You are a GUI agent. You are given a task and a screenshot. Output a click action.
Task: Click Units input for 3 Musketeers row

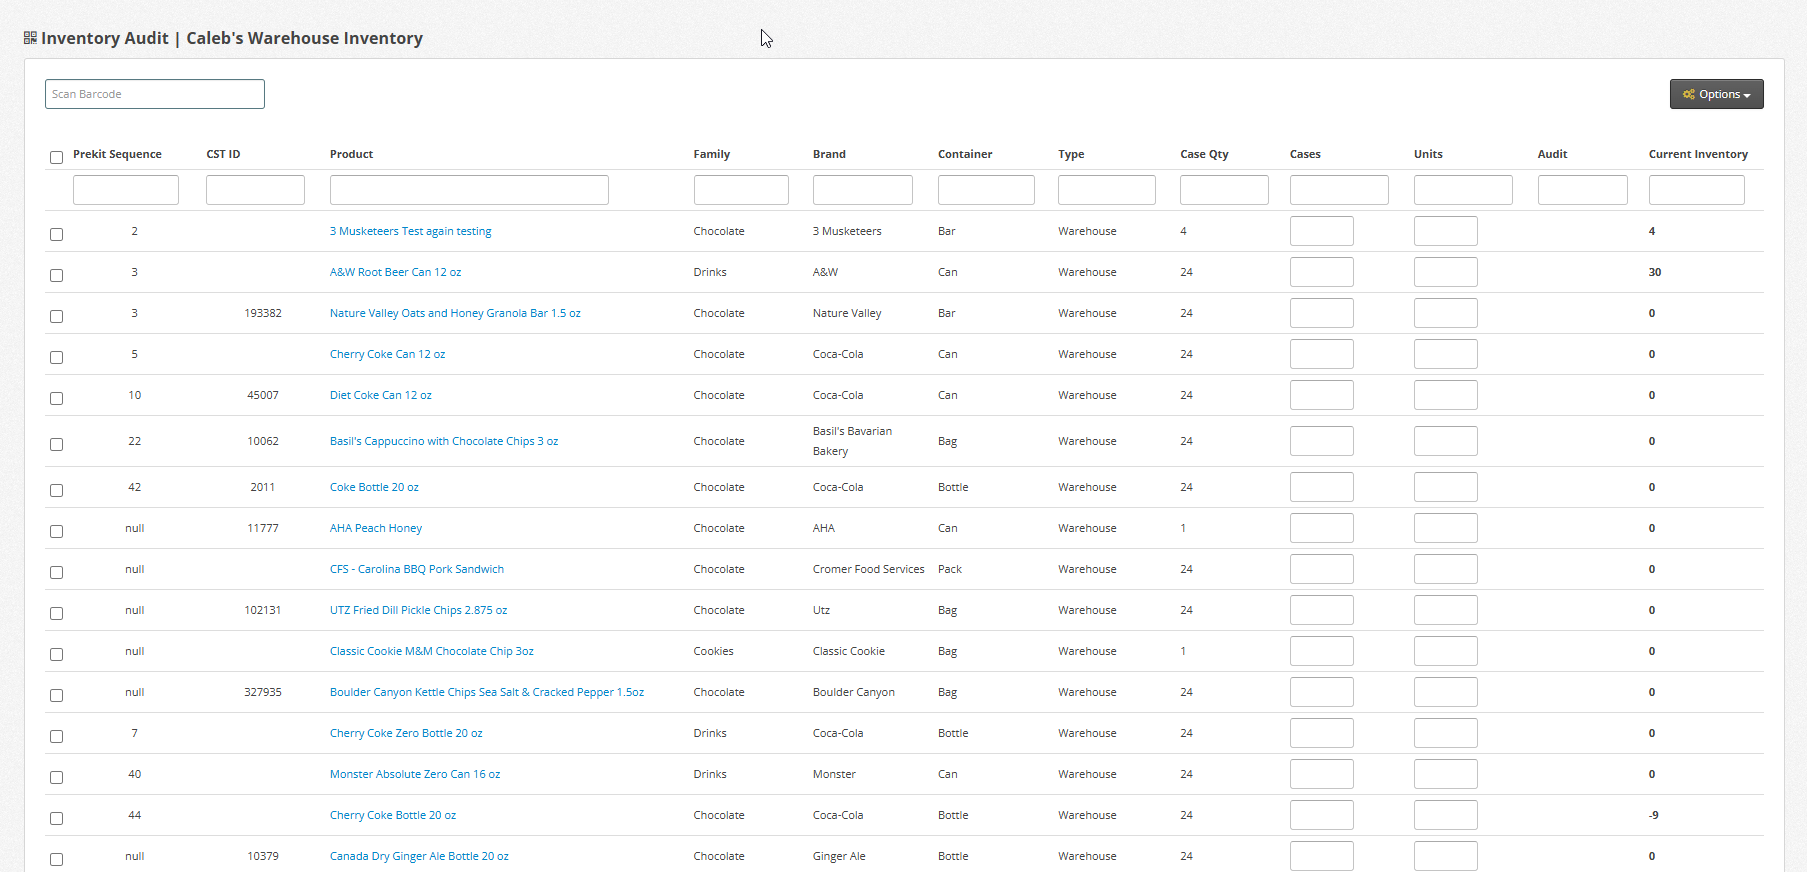click(1446, 231)
